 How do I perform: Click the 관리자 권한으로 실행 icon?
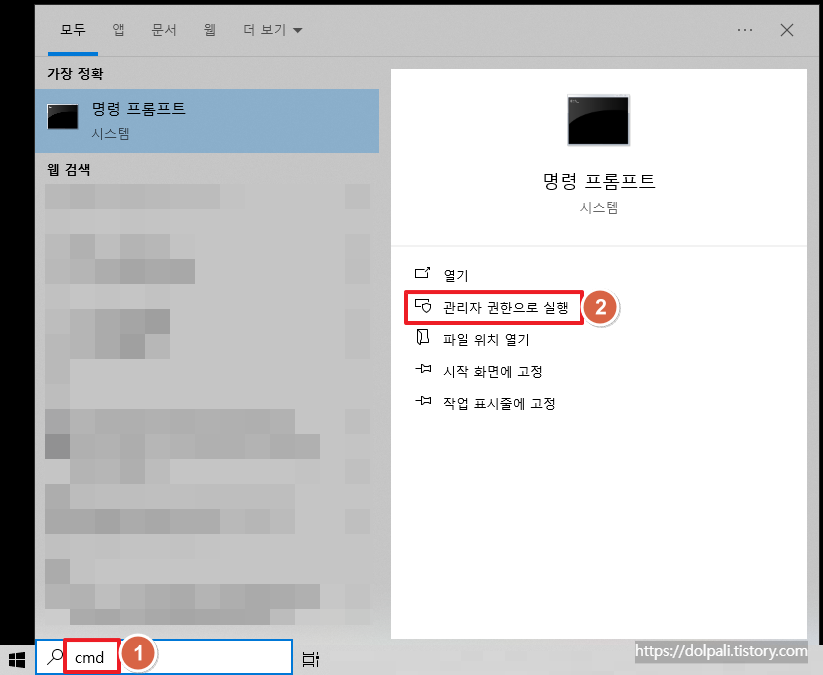click(423, 308)
